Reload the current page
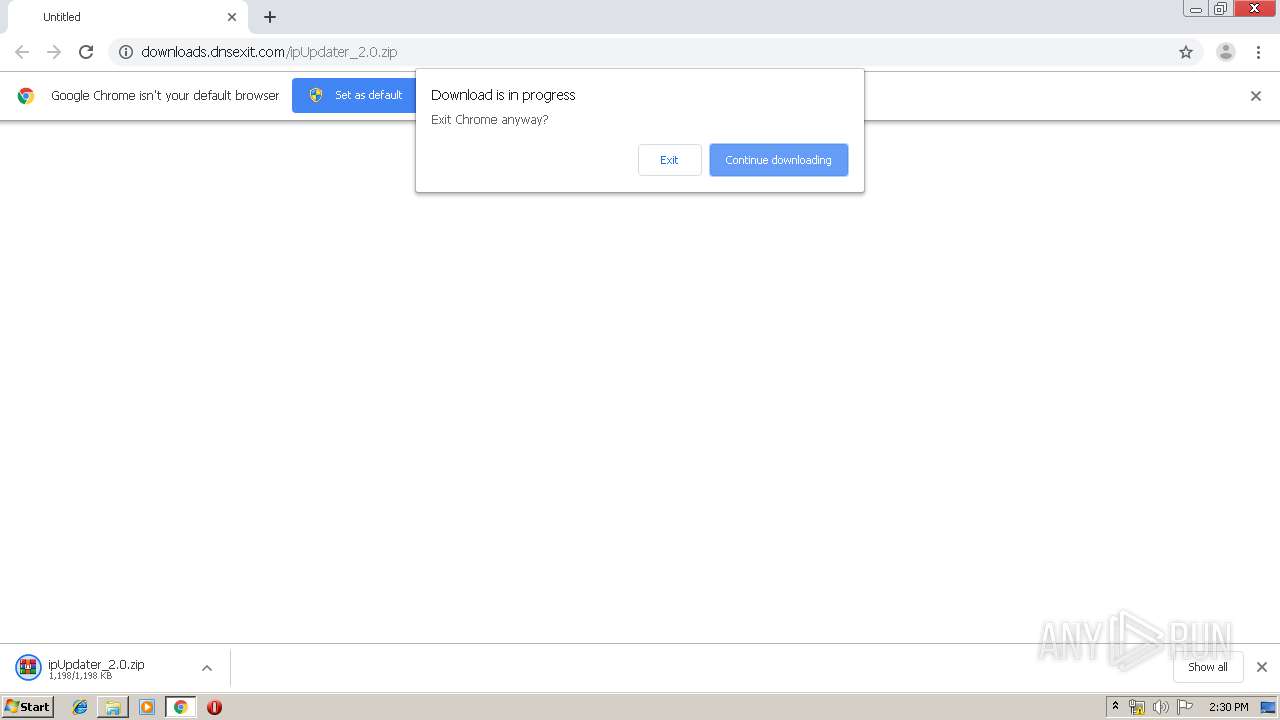 86,52
